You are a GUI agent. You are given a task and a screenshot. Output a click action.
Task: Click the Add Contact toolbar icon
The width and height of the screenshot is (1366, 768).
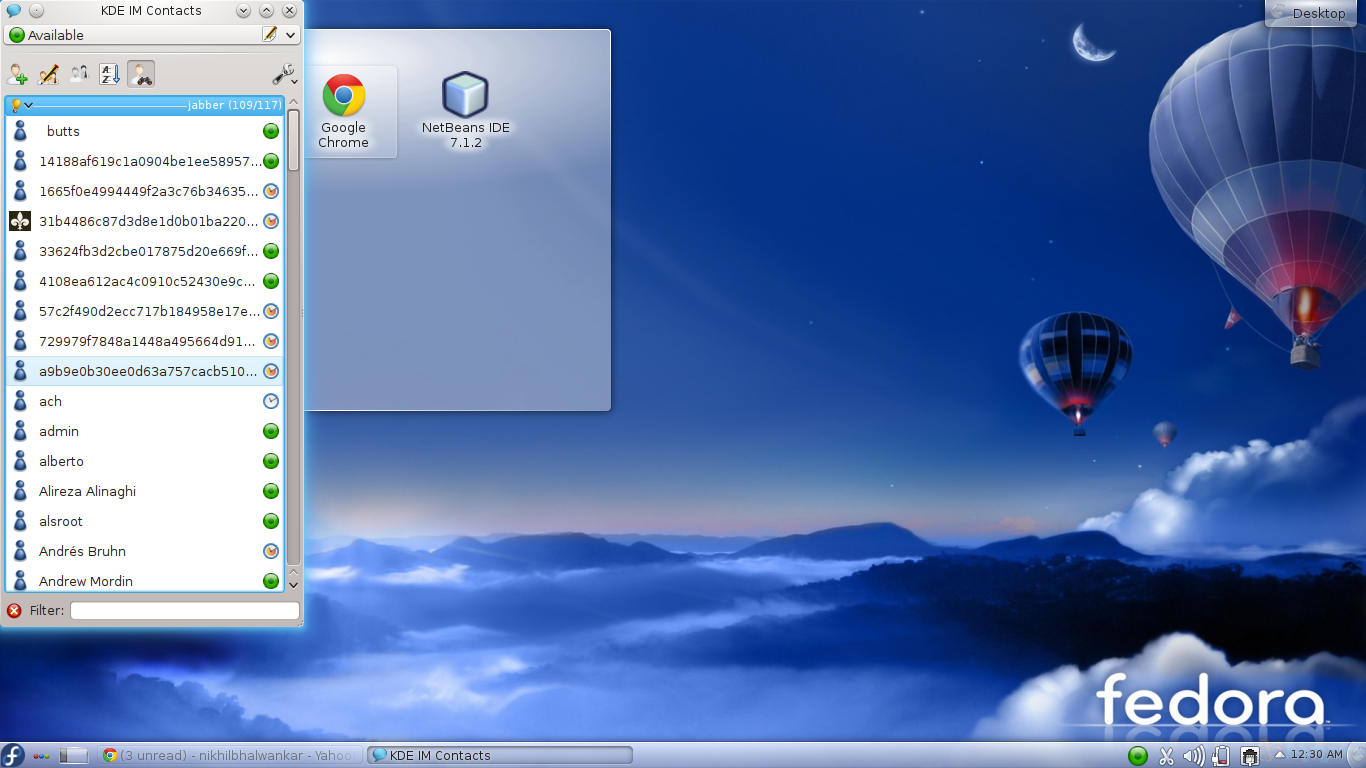17,74
